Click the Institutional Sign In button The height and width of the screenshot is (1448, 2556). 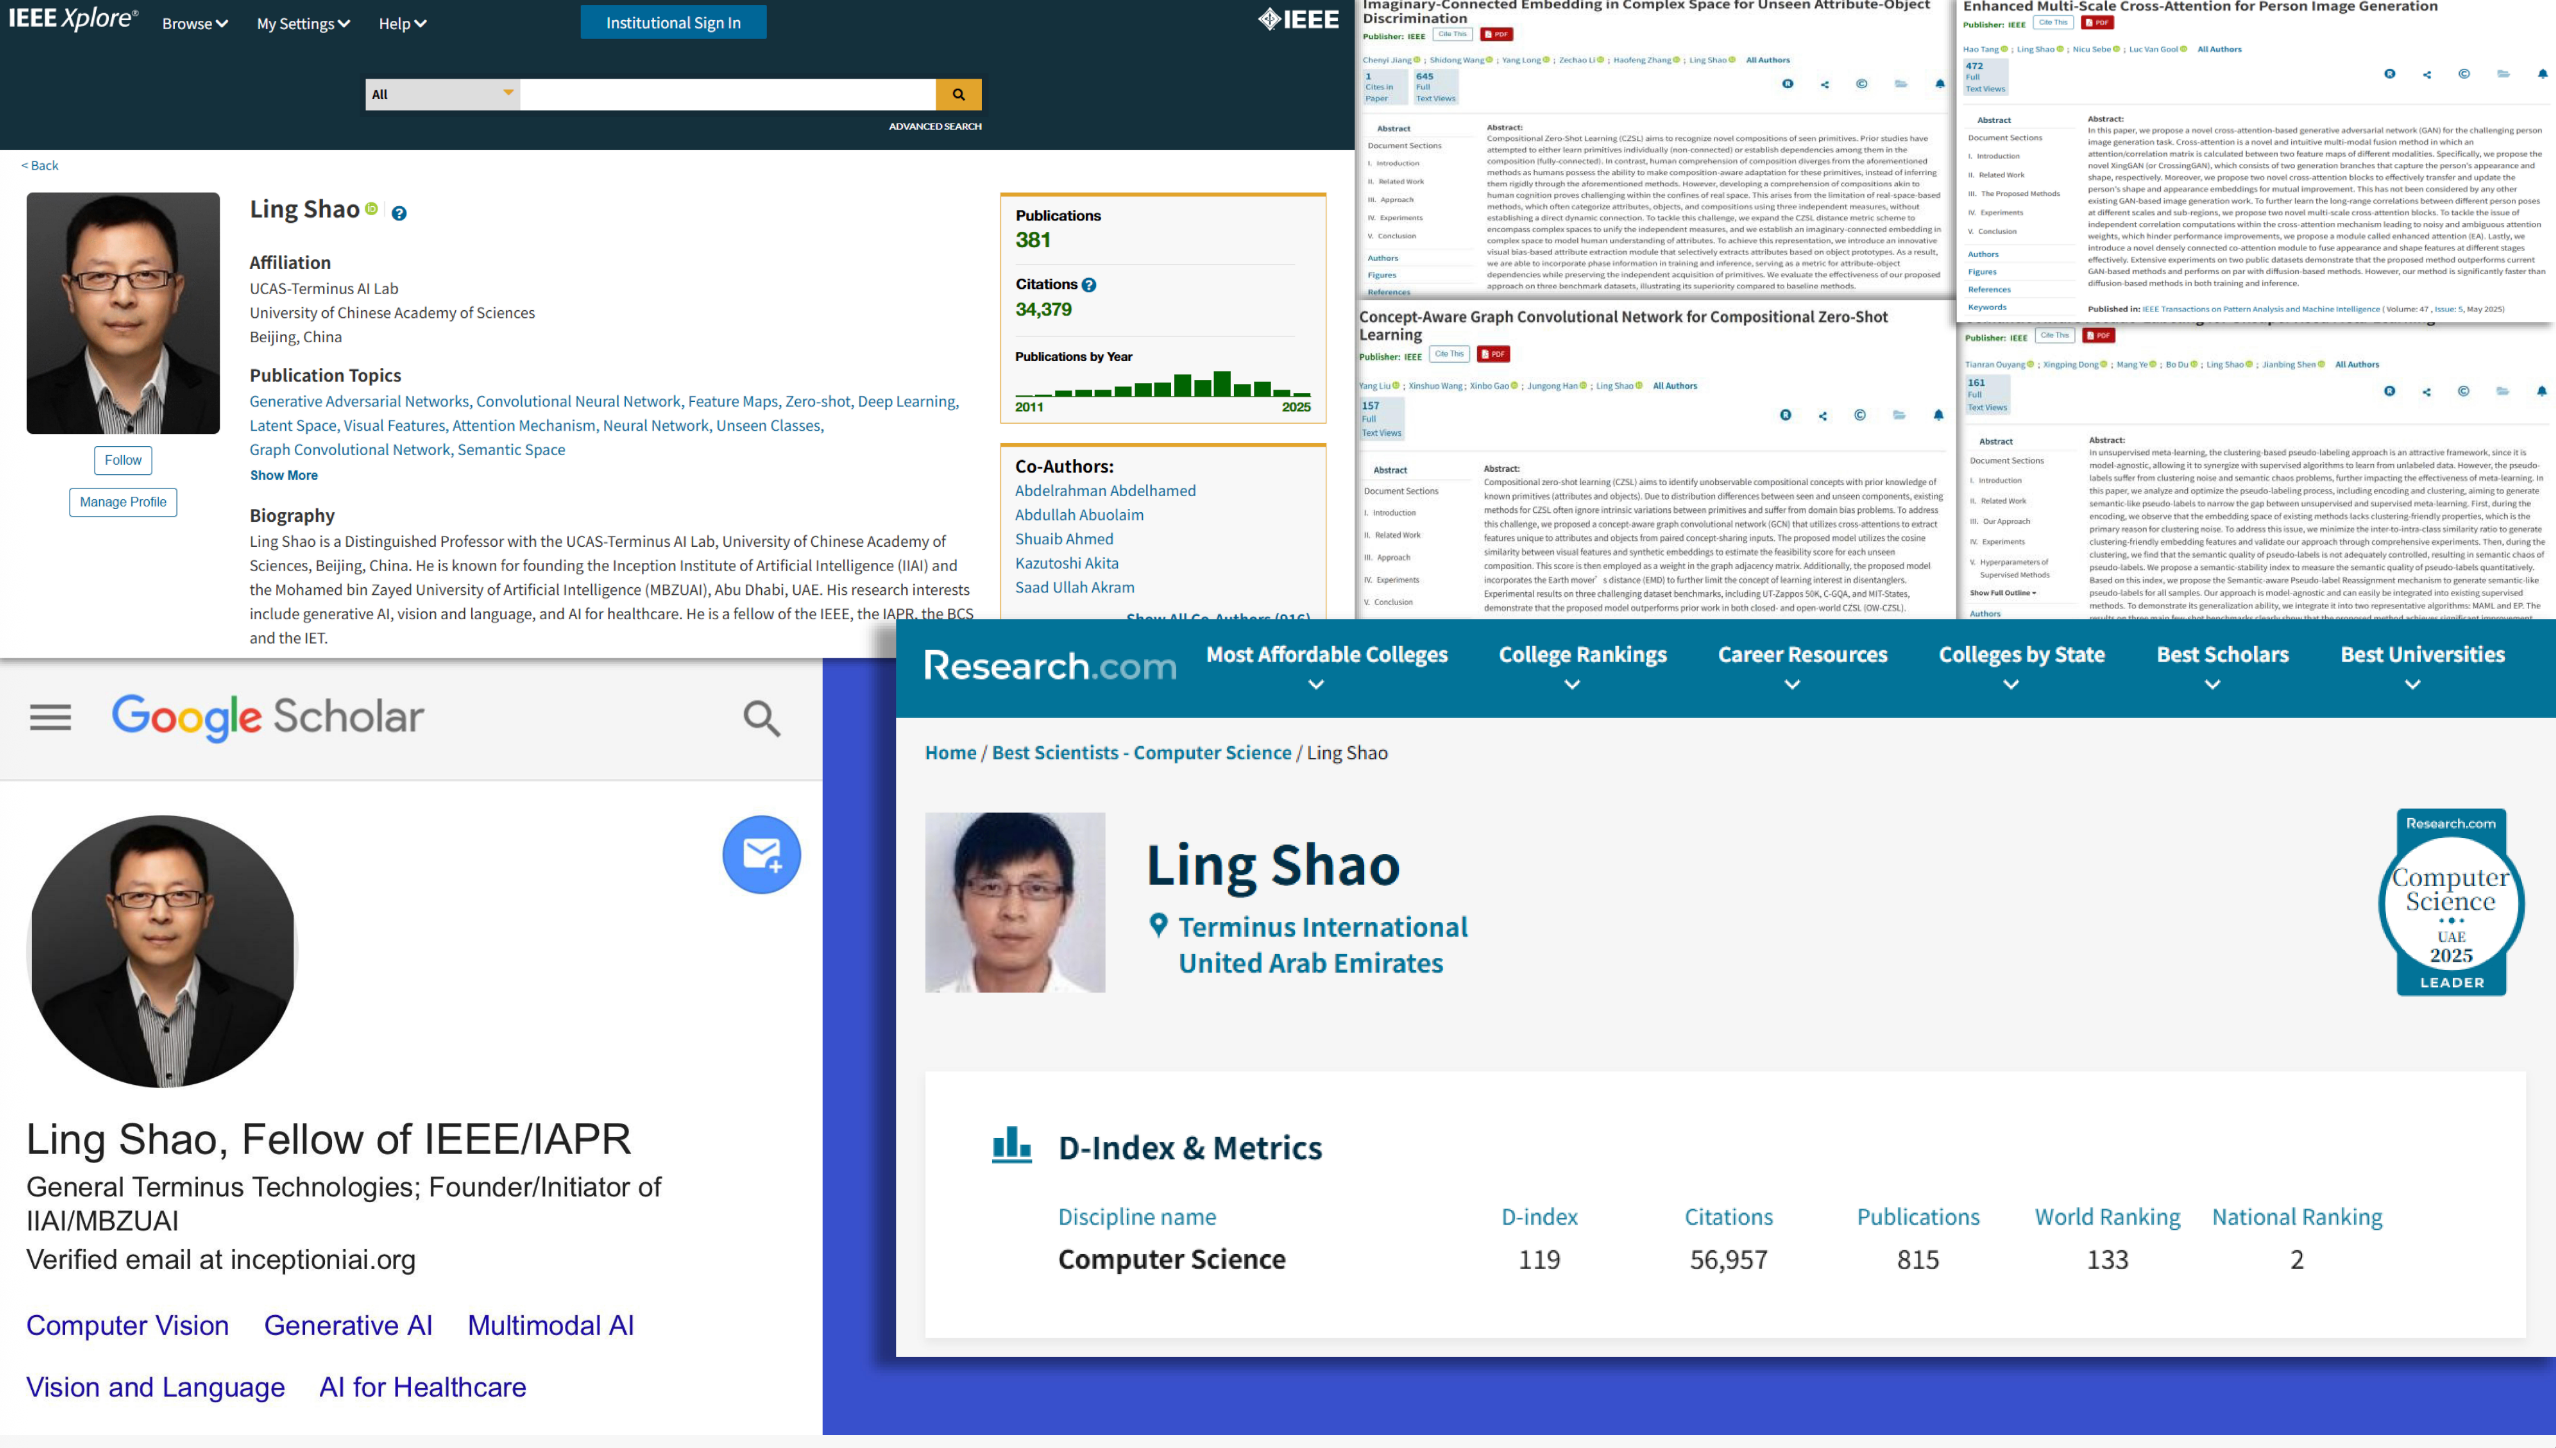[x=673, y=22]
